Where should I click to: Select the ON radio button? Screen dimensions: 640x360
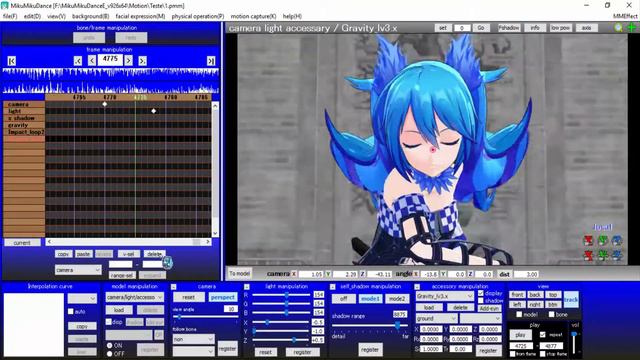[x=109, y=345]
